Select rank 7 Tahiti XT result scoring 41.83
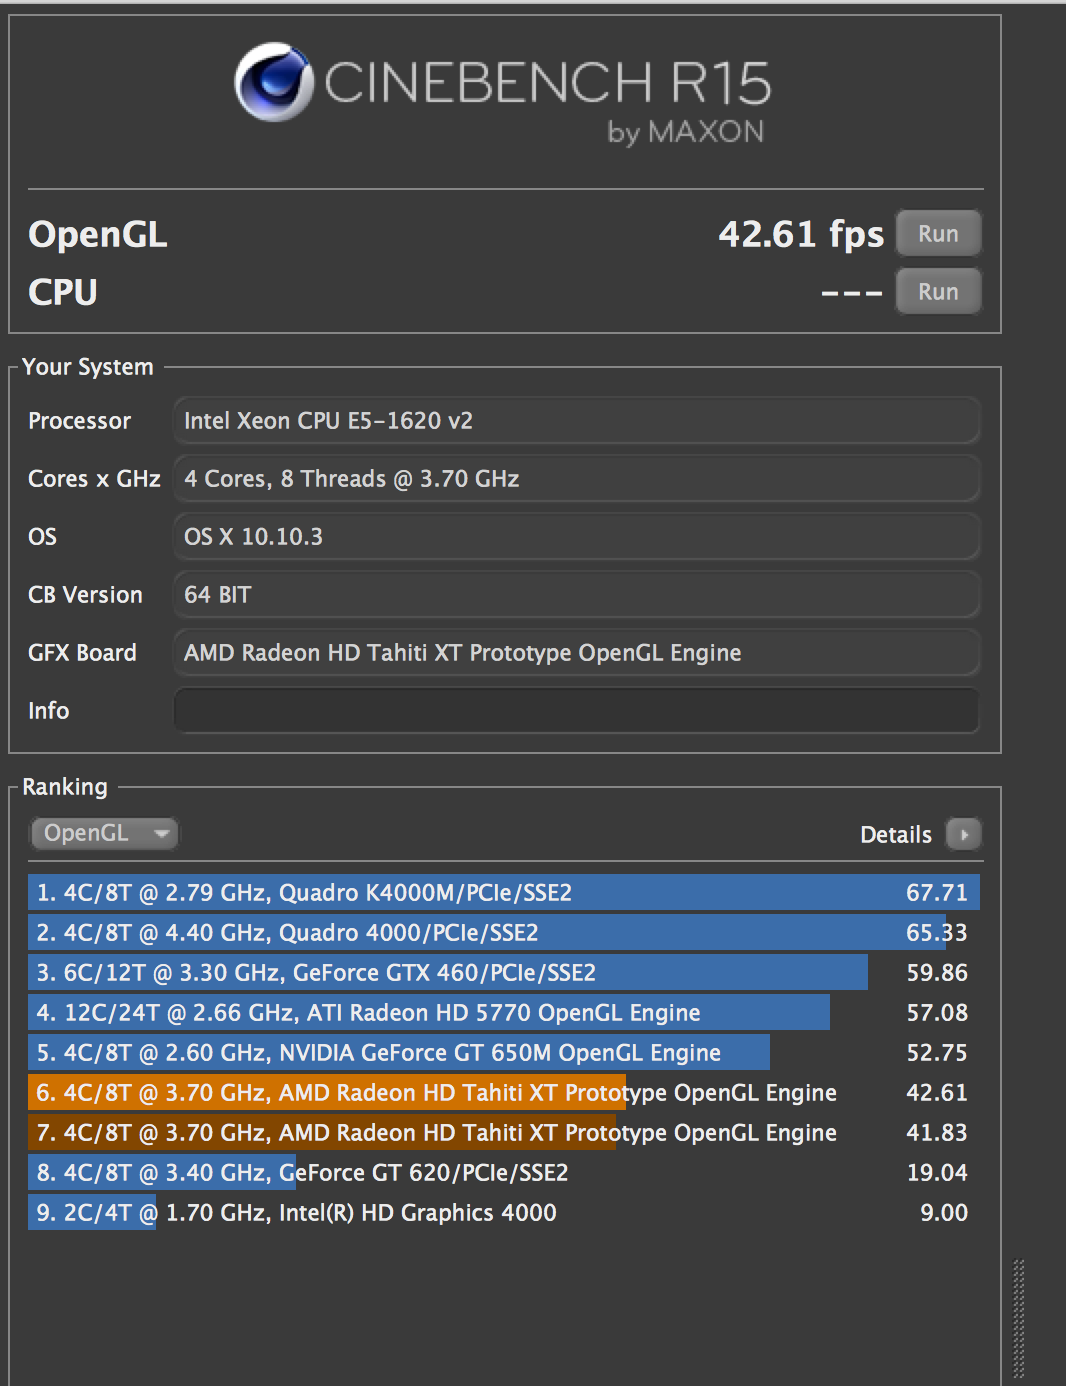 [x=502, y=1133]
